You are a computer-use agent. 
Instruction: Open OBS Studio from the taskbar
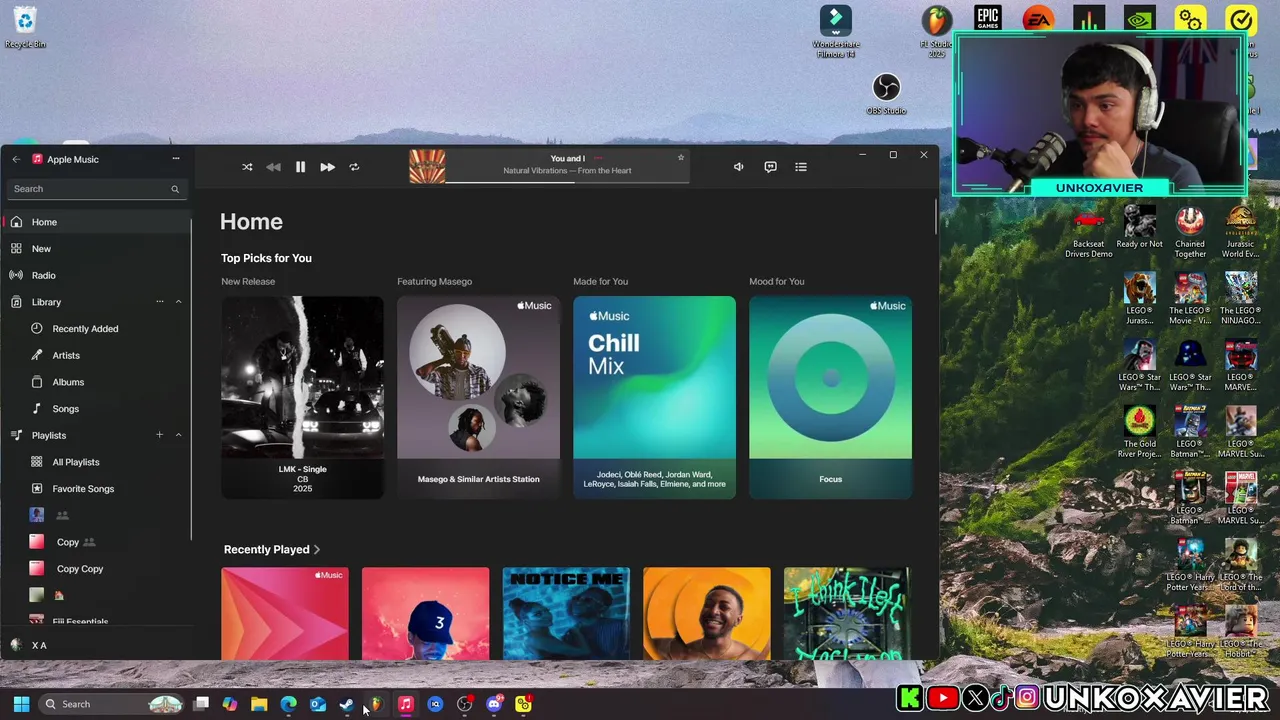point(464,704)
